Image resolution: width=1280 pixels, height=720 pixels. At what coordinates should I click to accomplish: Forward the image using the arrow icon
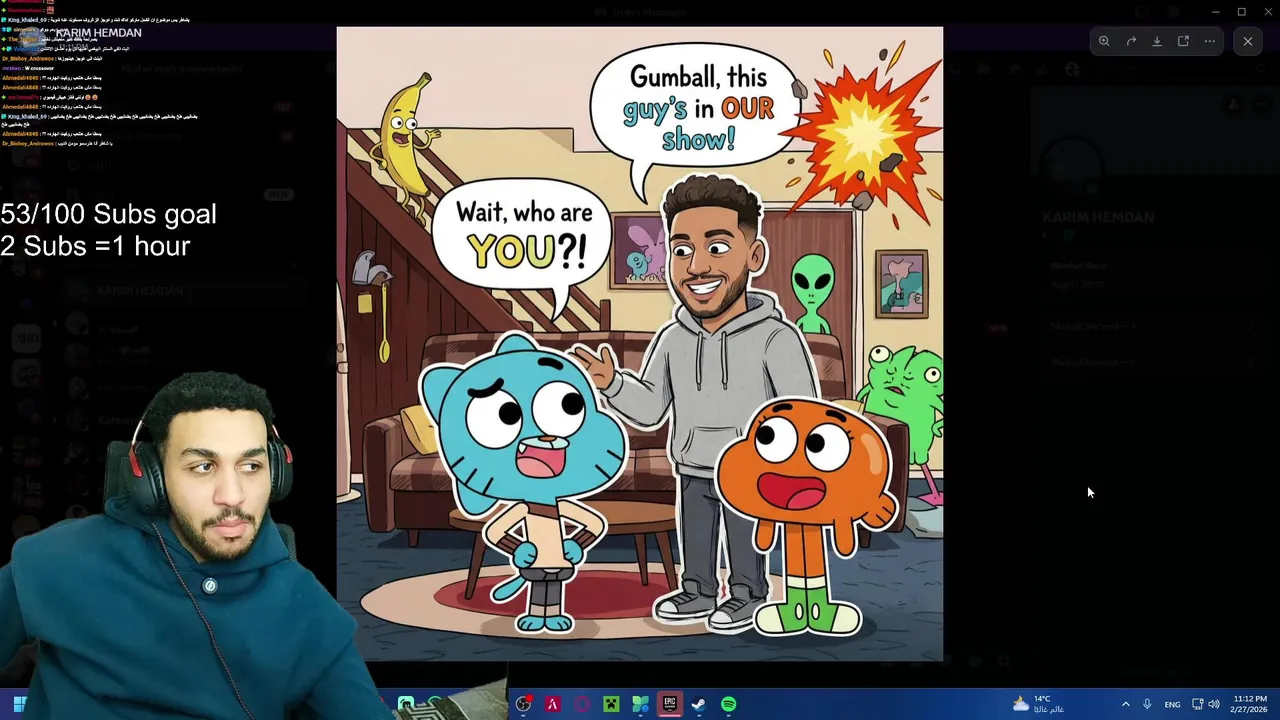[x=1131, y=41]
